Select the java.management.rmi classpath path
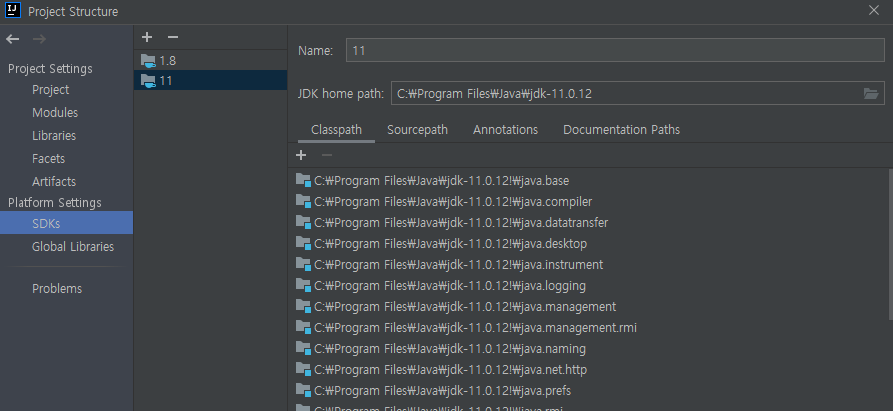Screen dimensions: 893x411 pyautogui.click(x=476, y=328)
